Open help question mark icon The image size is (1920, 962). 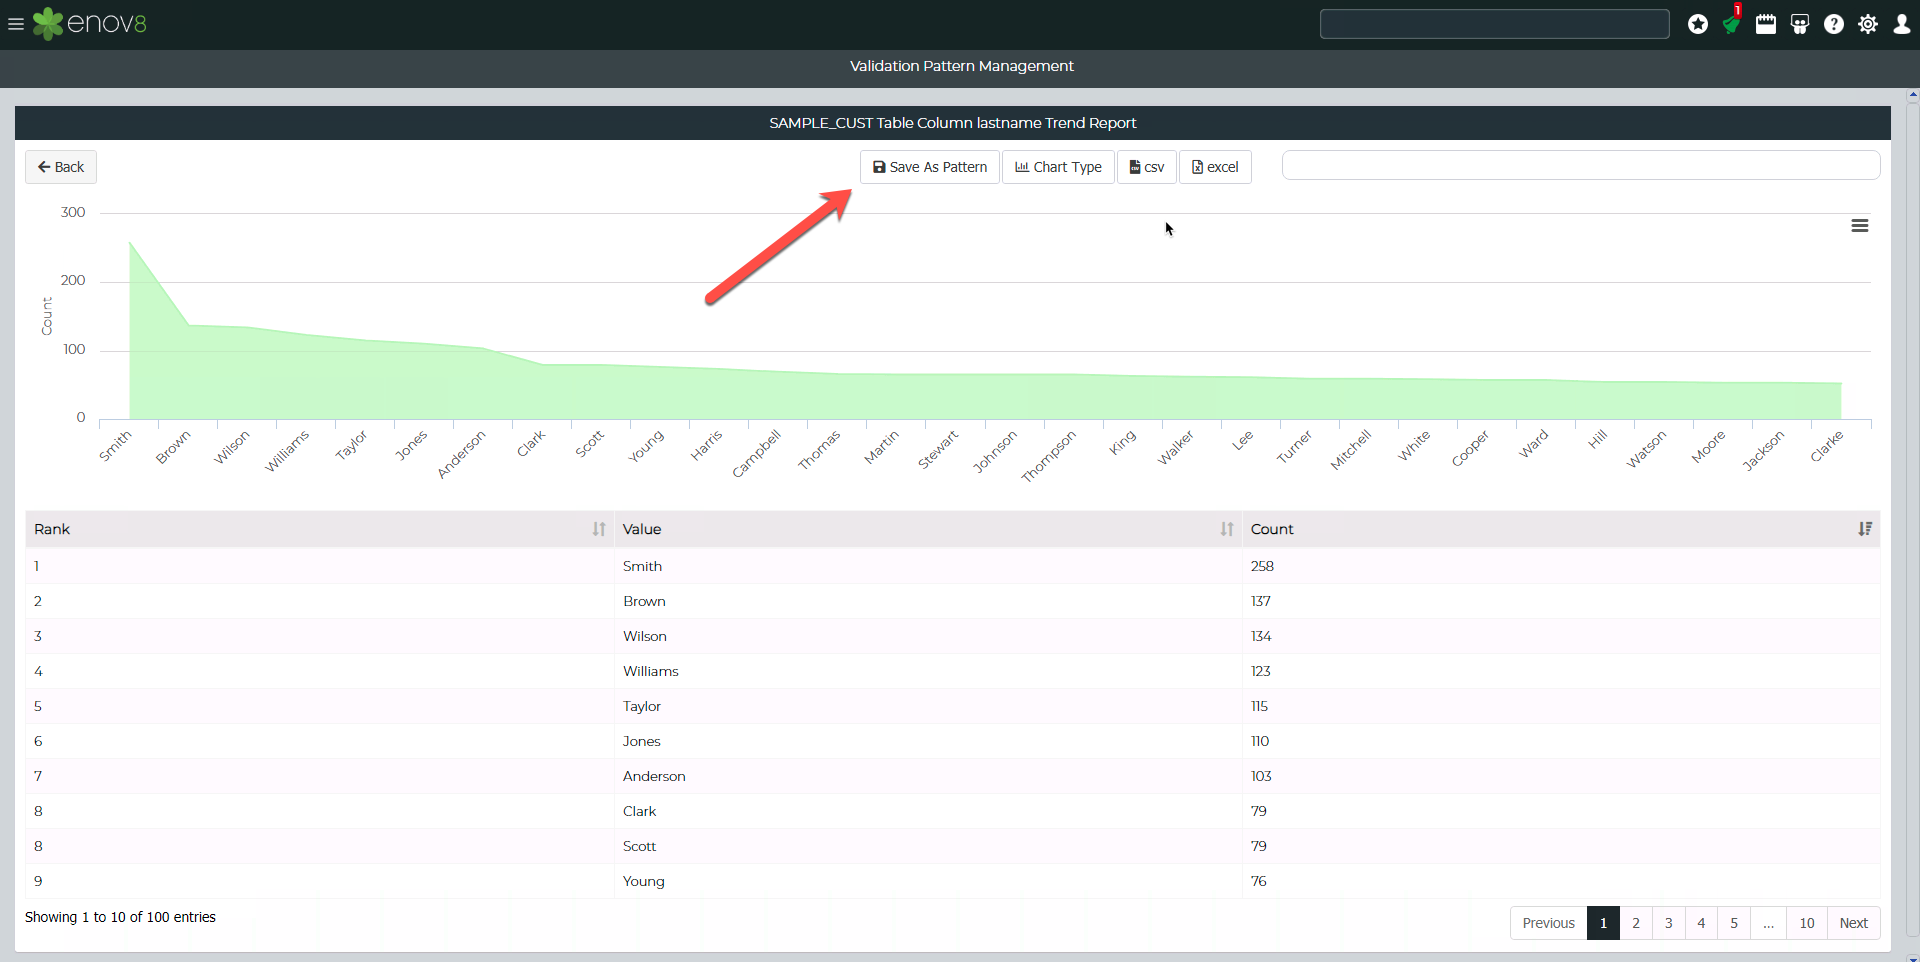coord(1834,24)
